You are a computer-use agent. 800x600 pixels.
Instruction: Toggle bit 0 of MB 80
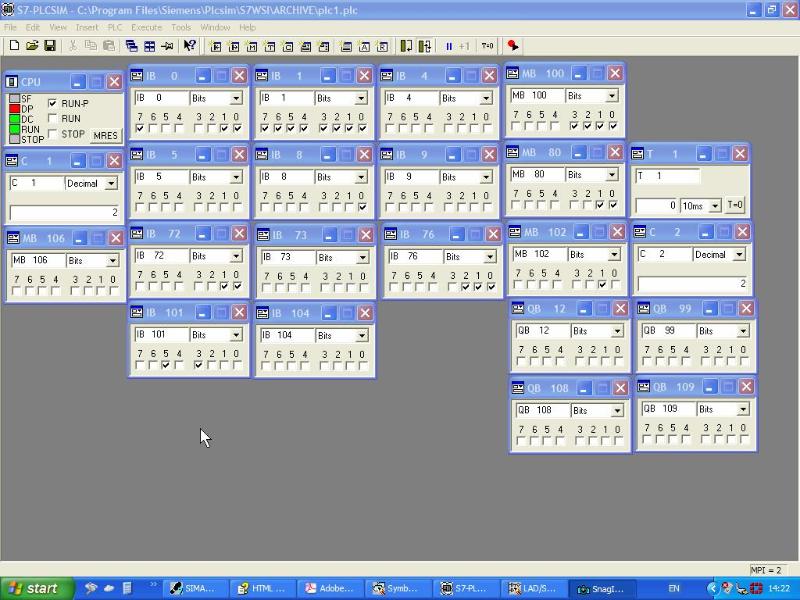[613, 205]
